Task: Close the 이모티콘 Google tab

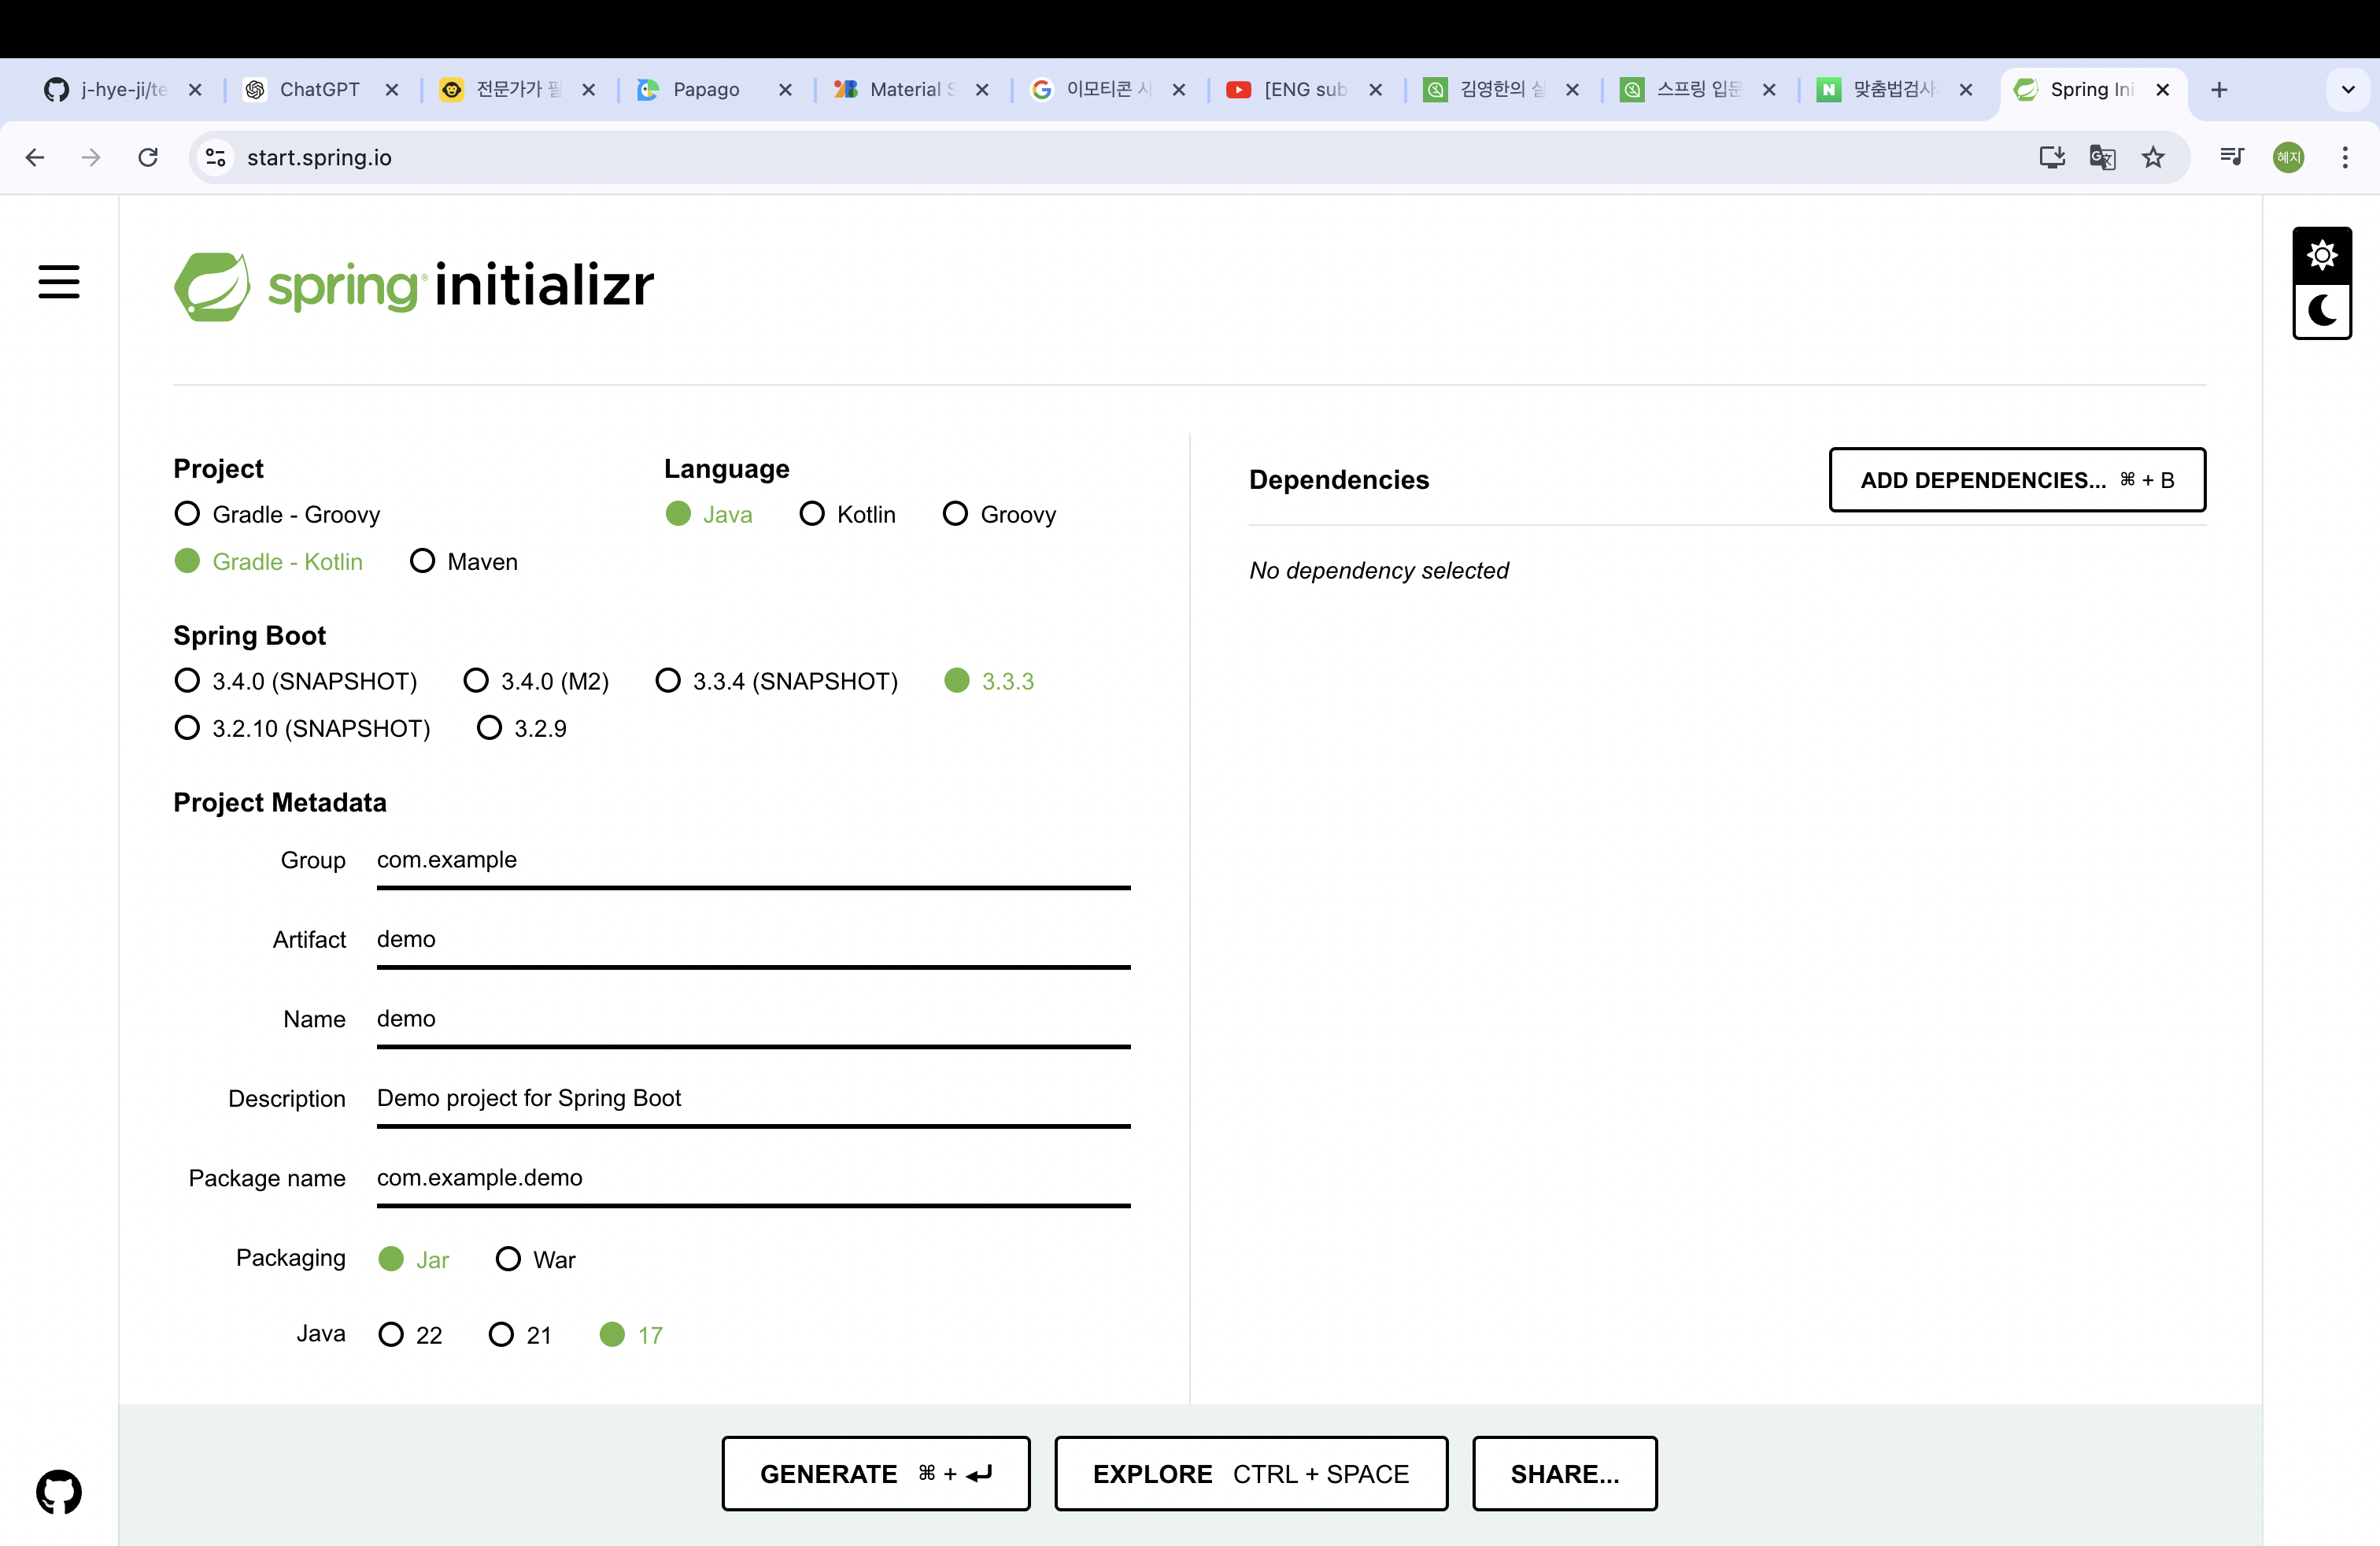Action: click(x=1179, y=90)
